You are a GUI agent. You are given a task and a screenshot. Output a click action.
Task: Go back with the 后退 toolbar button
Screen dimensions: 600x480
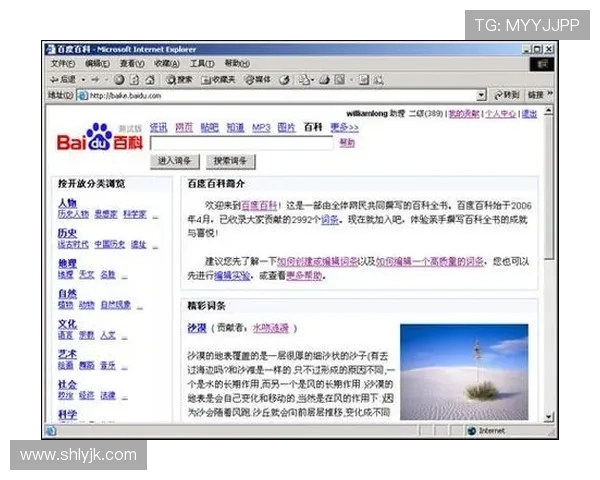coord(63,80)
